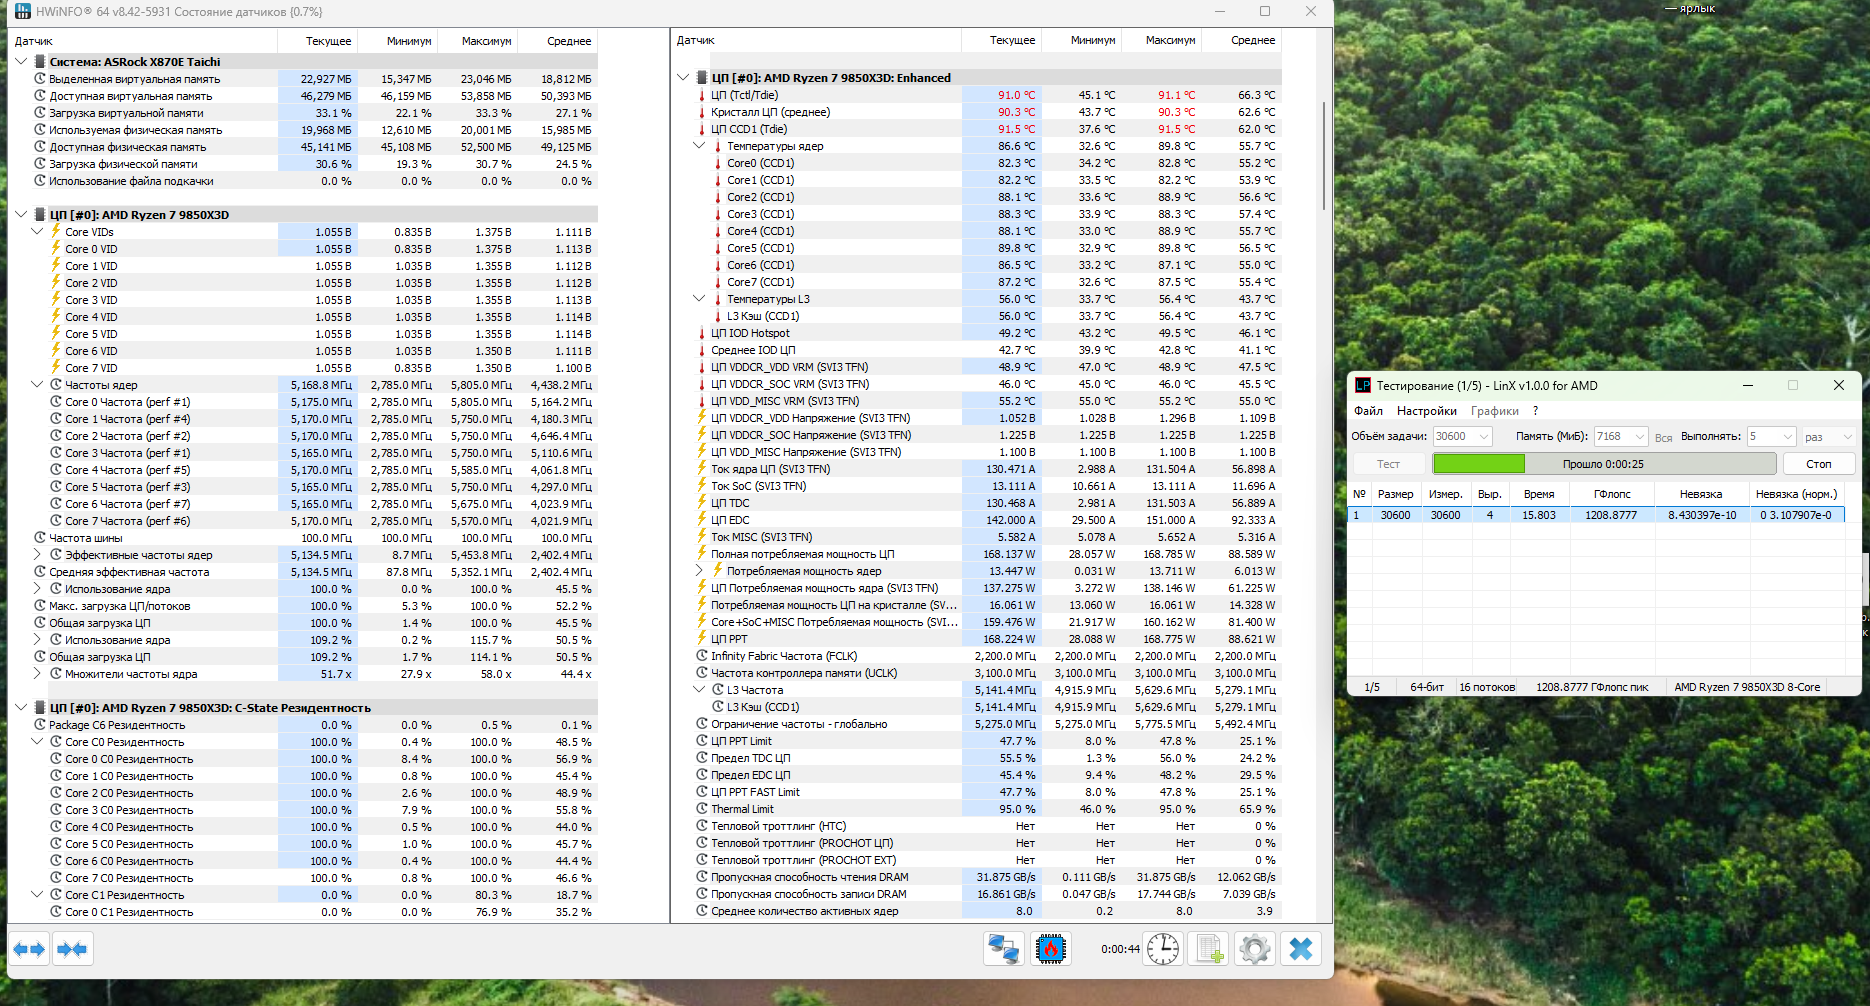Click the 0:00:44 elapsed time in HWiNFO

pyautogui.click(x=1120, y=949)
